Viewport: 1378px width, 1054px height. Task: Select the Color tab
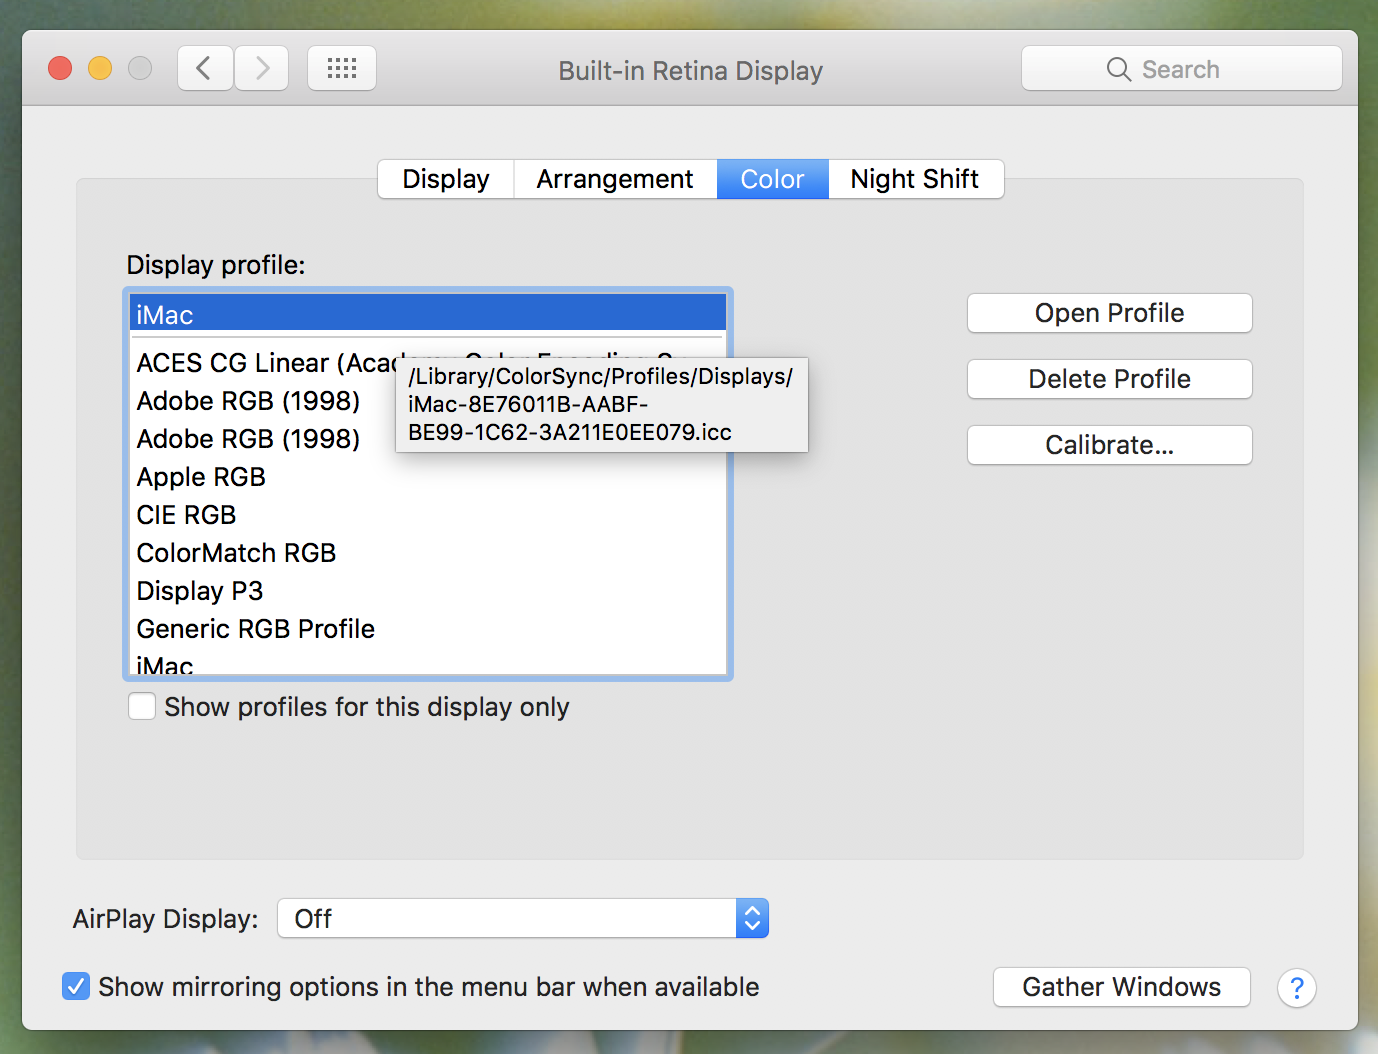[772, 179]
